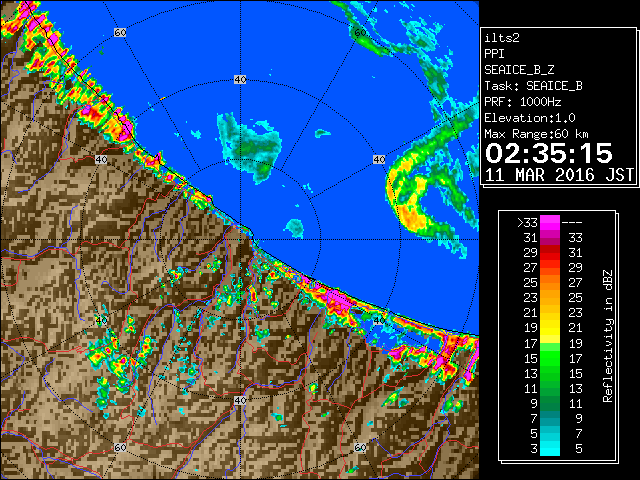This screenshot has height=480, width=640.
Task: Pick the orange 25–27 dBZ color band
Action: pos(550,283)
